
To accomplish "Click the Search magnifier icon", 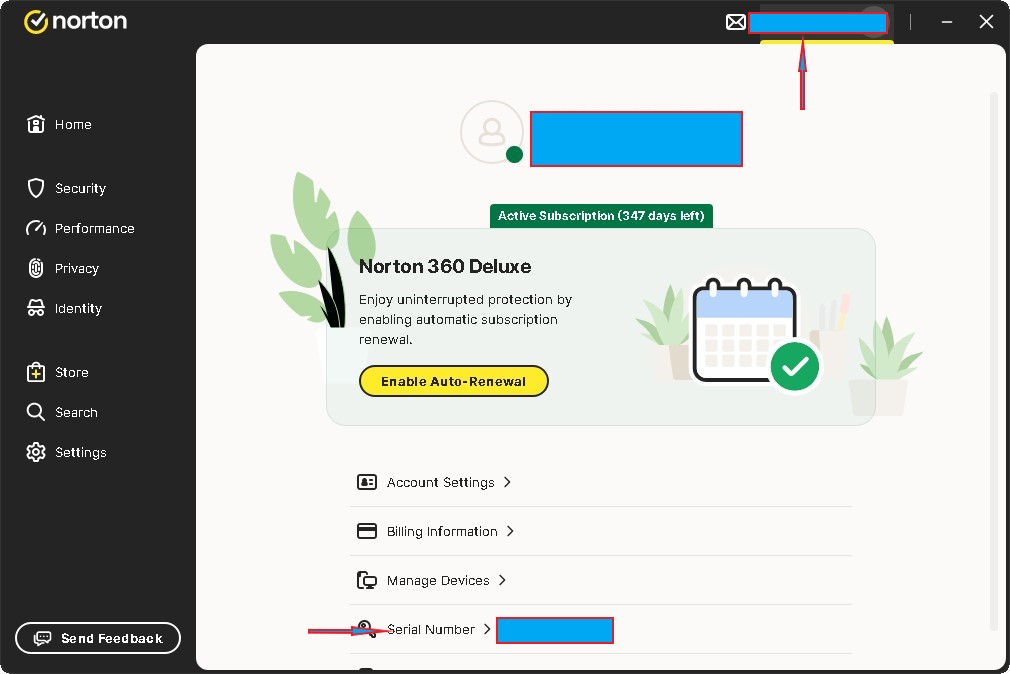I will [36, 412].
